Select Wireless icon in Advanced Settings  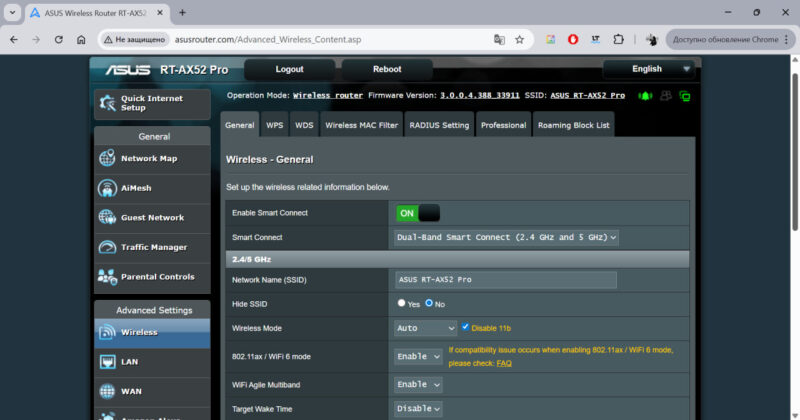click(107, 332)
